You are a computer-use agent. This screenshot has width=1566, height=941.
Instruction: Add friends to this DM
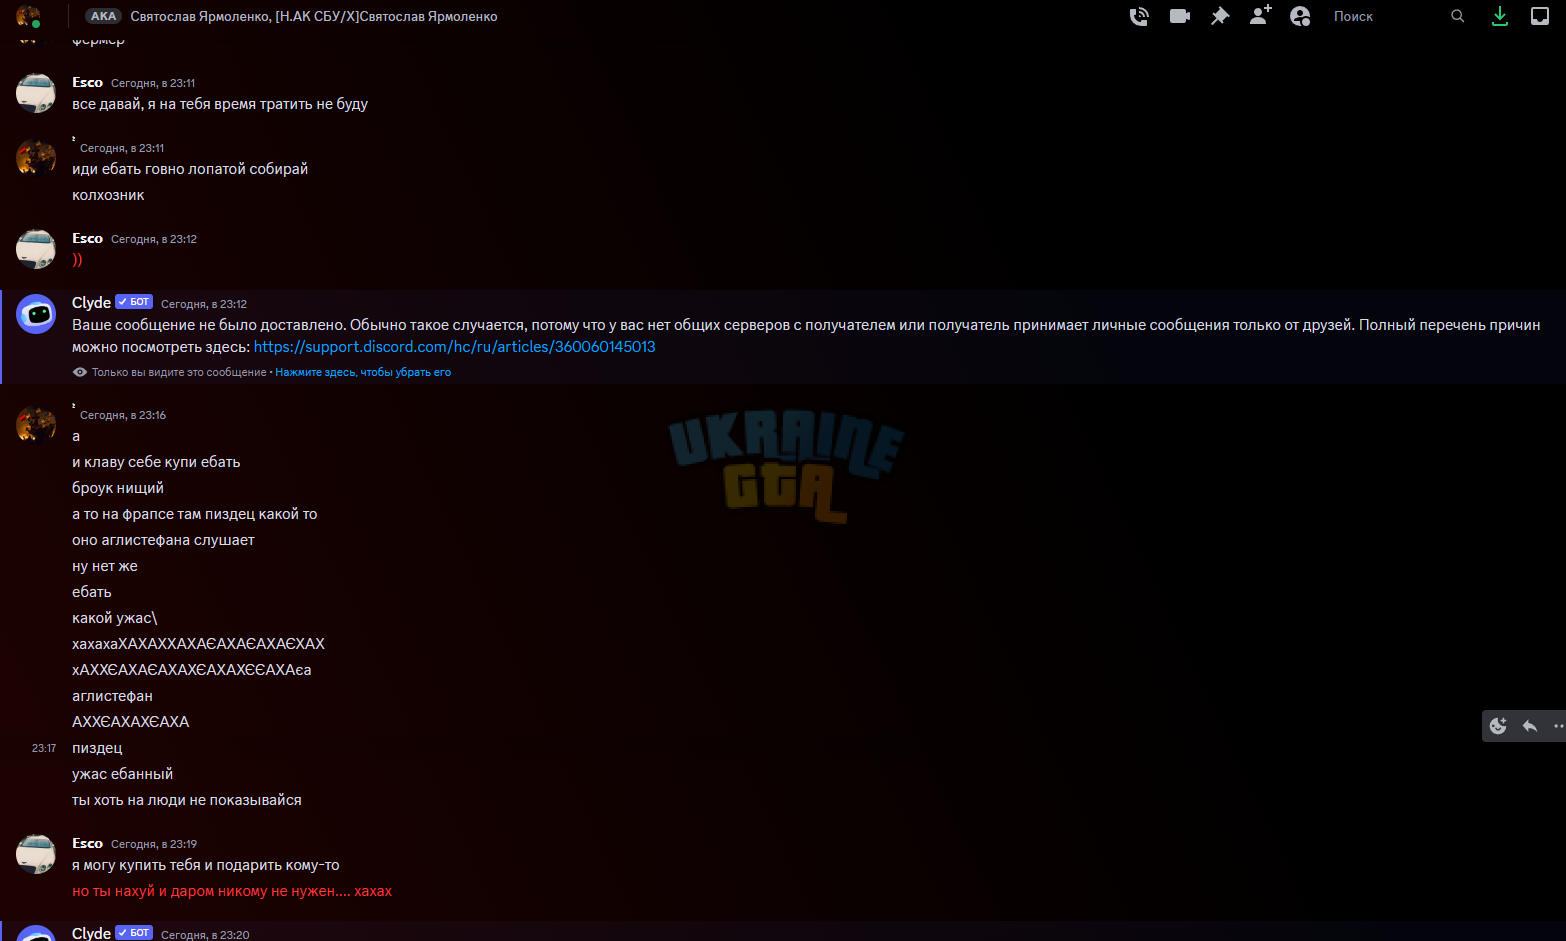(x=1260, y=15)
